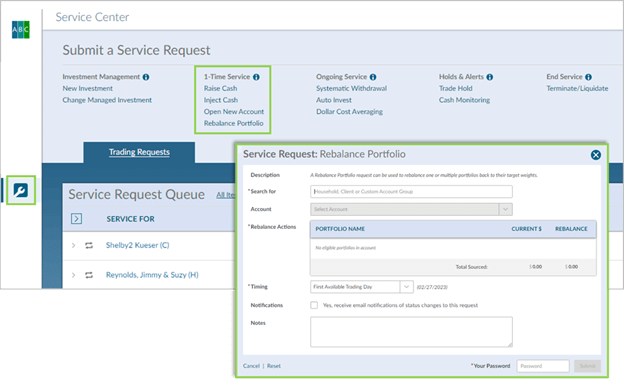The width and height of the screenshot is (624, 380).
Task: Open Systematic Withdrawal service
Action: tap(351, 88)
